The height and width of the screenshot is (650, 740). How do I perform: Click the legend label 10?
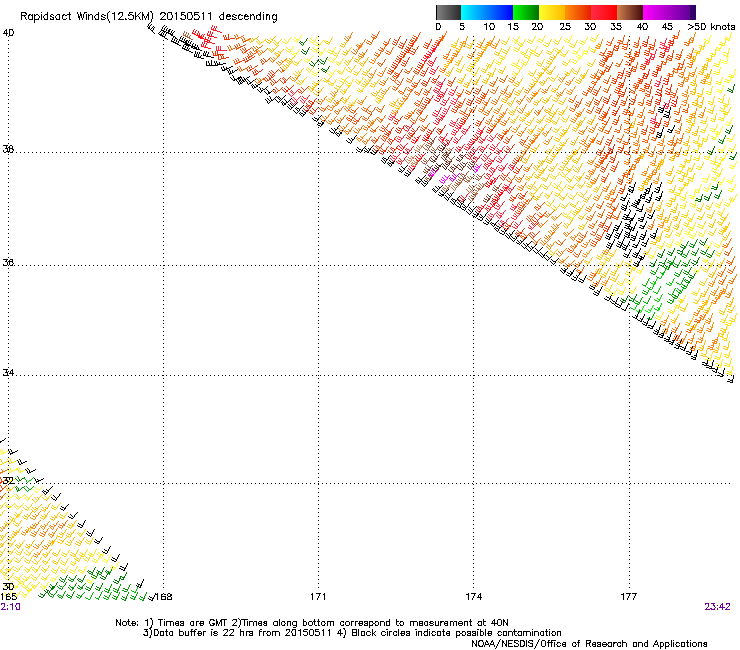pyautogui.click(x=489, y=27)
